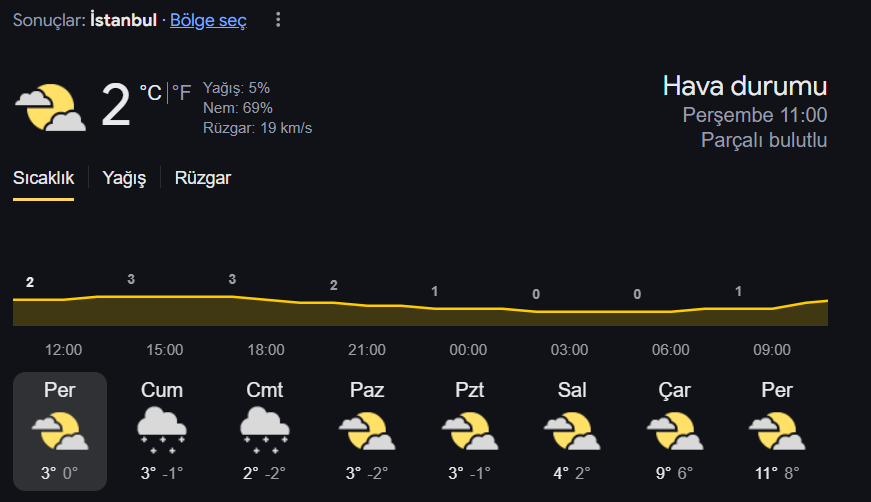871x502 pixels.
Task: Switch temperature unit to °F
Action: 181,92
